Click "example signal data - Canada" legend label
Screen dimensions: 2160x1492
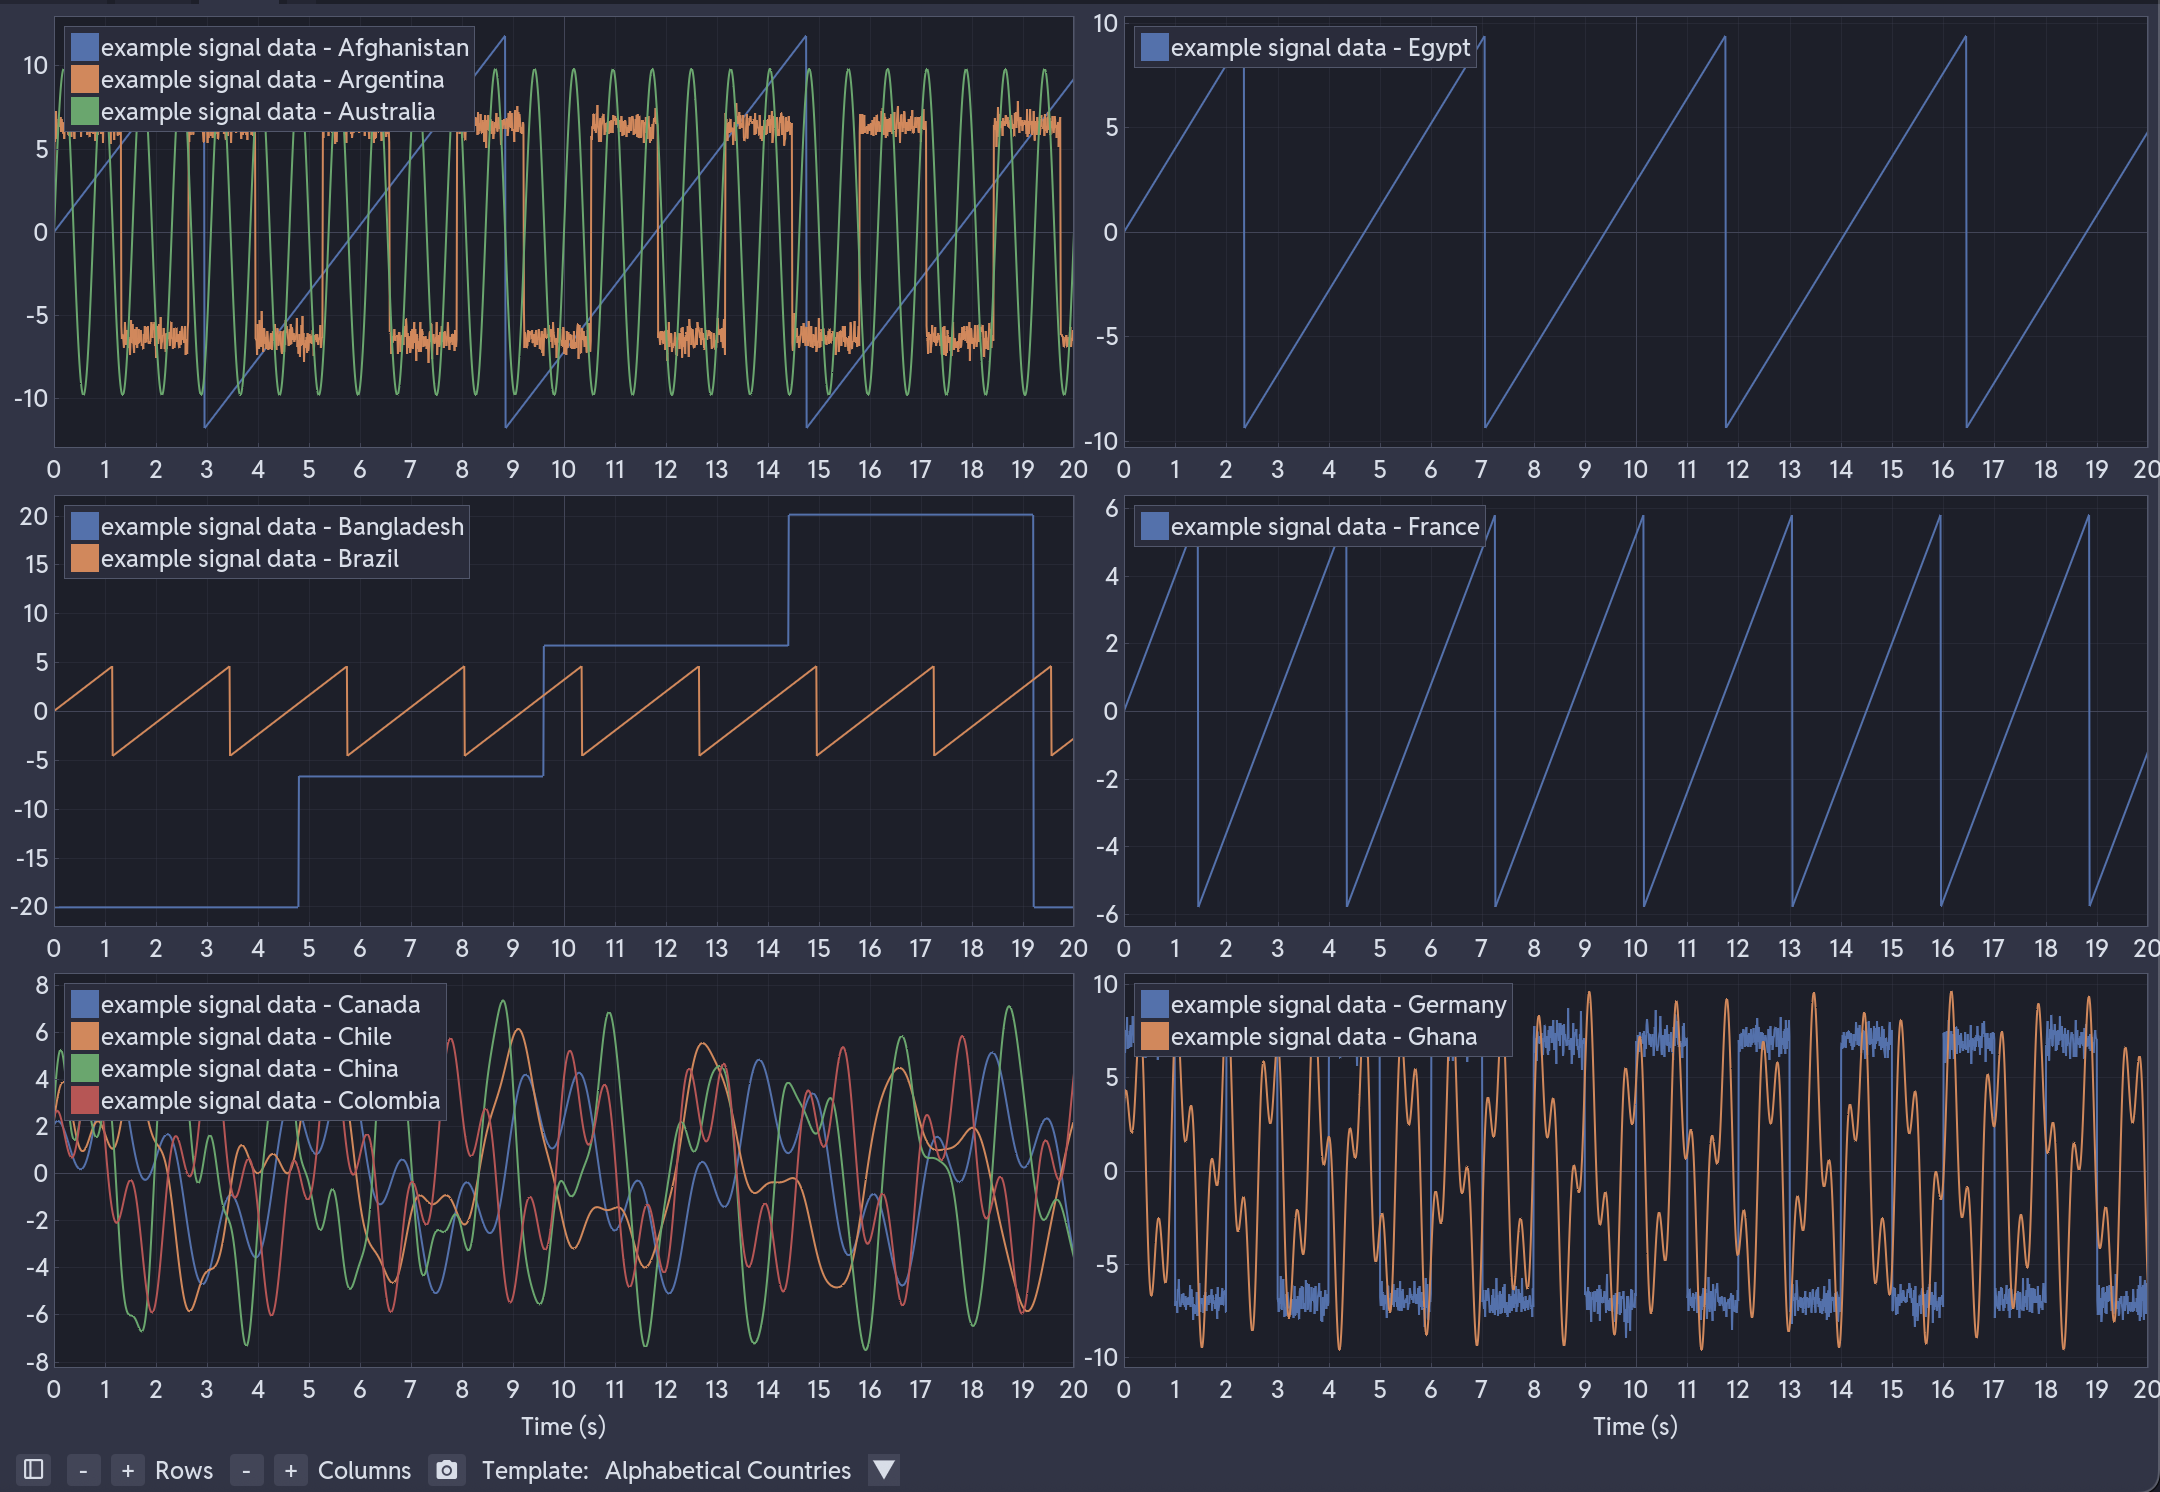point(262,1004)
